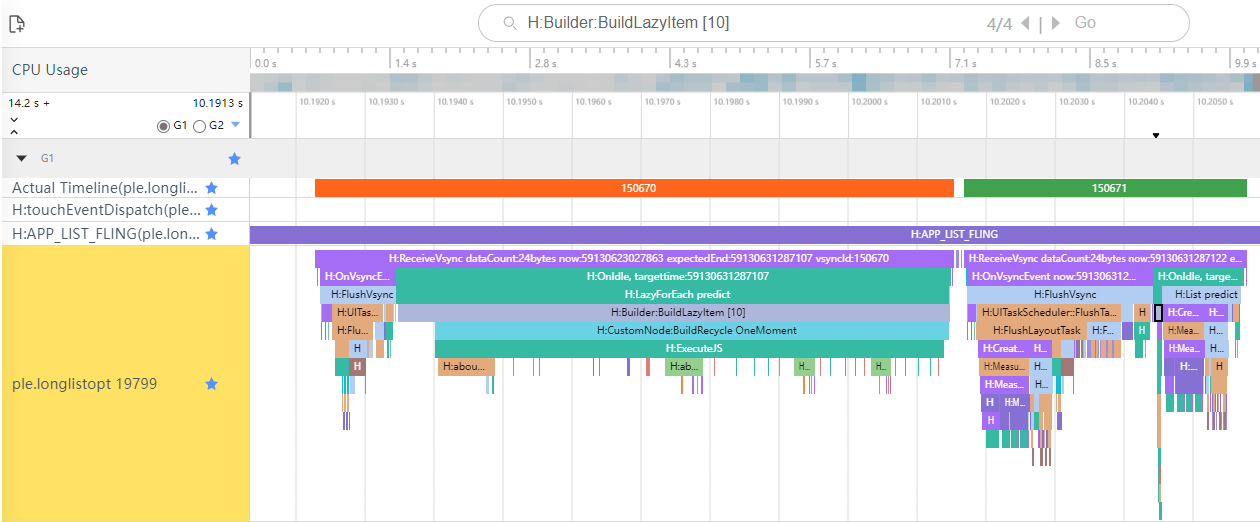
Task: Go to previous search result arrow
Action: (x=1027, y=23)
